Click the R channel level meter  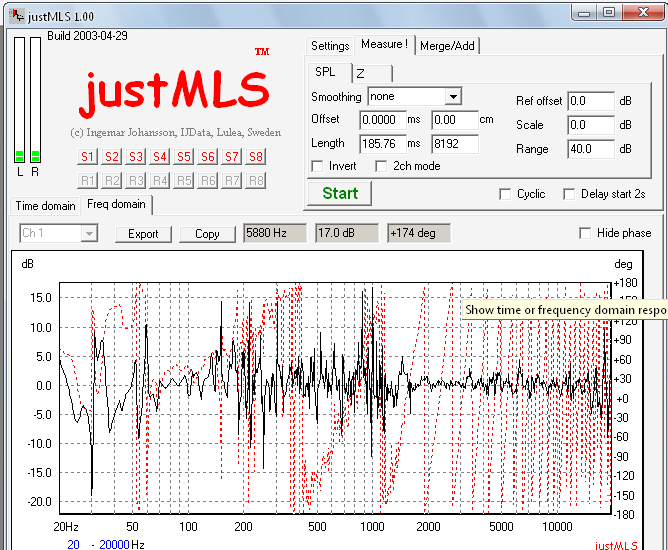point(35,100)
